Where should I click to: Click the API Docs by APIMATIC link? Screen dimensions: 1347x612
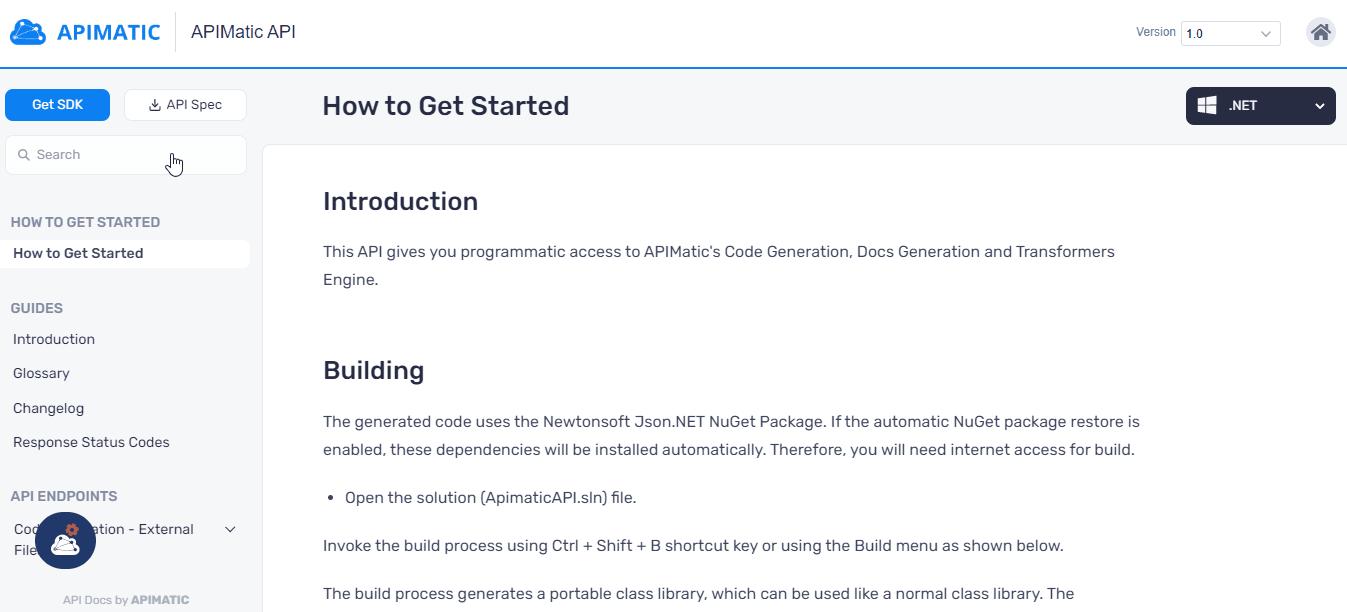point(125,599)
